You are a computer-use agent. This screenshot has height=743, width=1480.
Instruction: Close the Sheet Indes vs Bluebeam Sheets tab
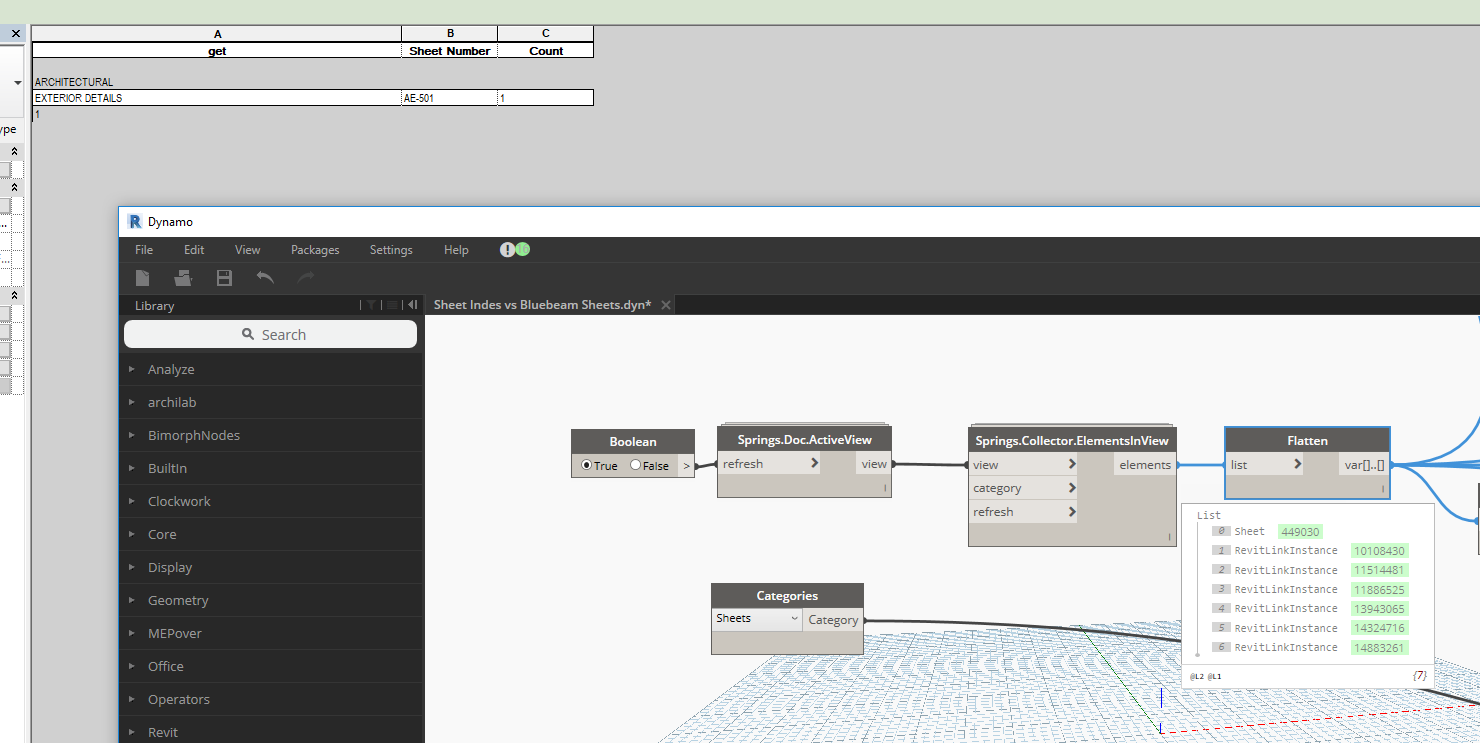[x=666, y=305]
